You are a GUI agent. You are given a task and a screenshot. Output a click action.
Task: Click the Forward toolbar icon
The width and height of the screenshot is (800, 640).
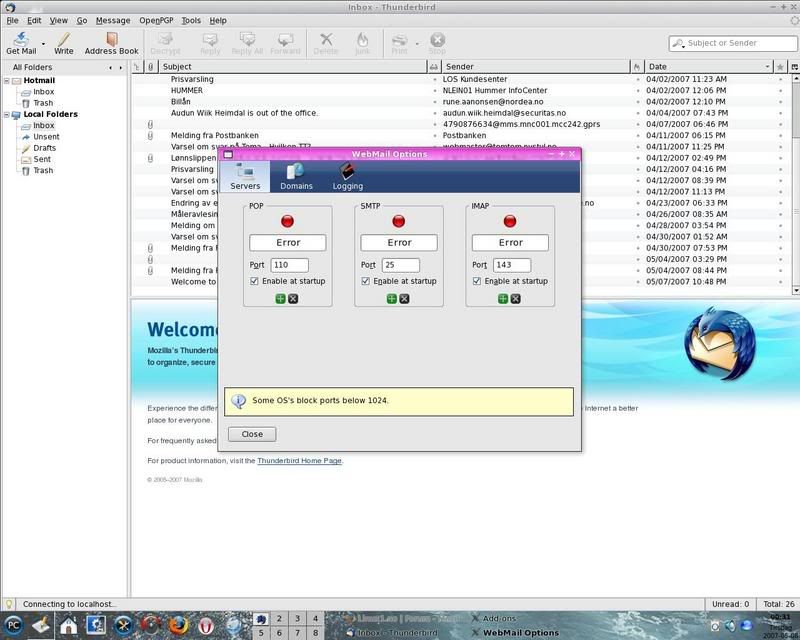tap(285, 43)
